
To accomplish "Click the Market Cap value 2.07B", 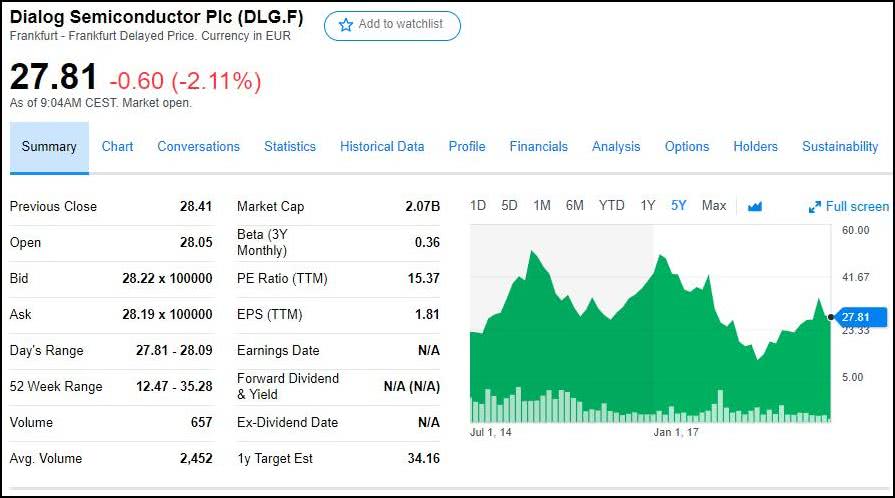I will (422, 206).
